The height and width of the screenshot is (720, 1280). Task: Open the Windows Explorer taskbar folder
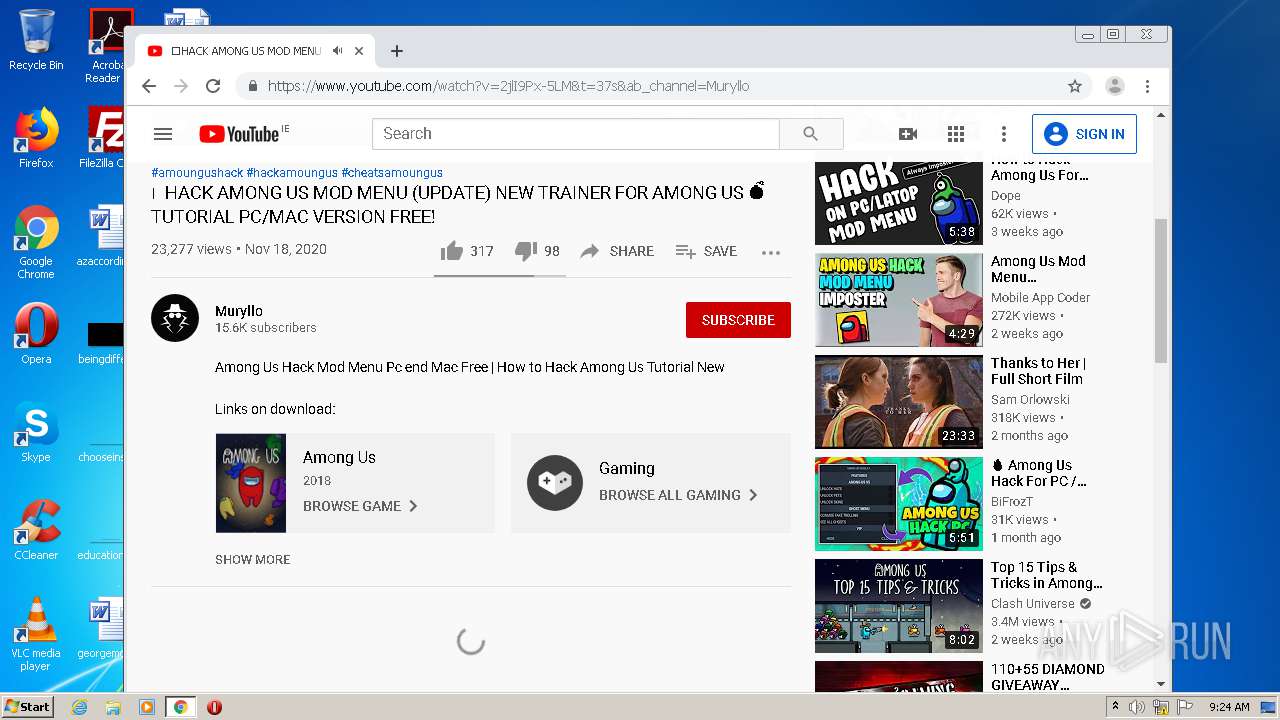(x=113, y=707)
